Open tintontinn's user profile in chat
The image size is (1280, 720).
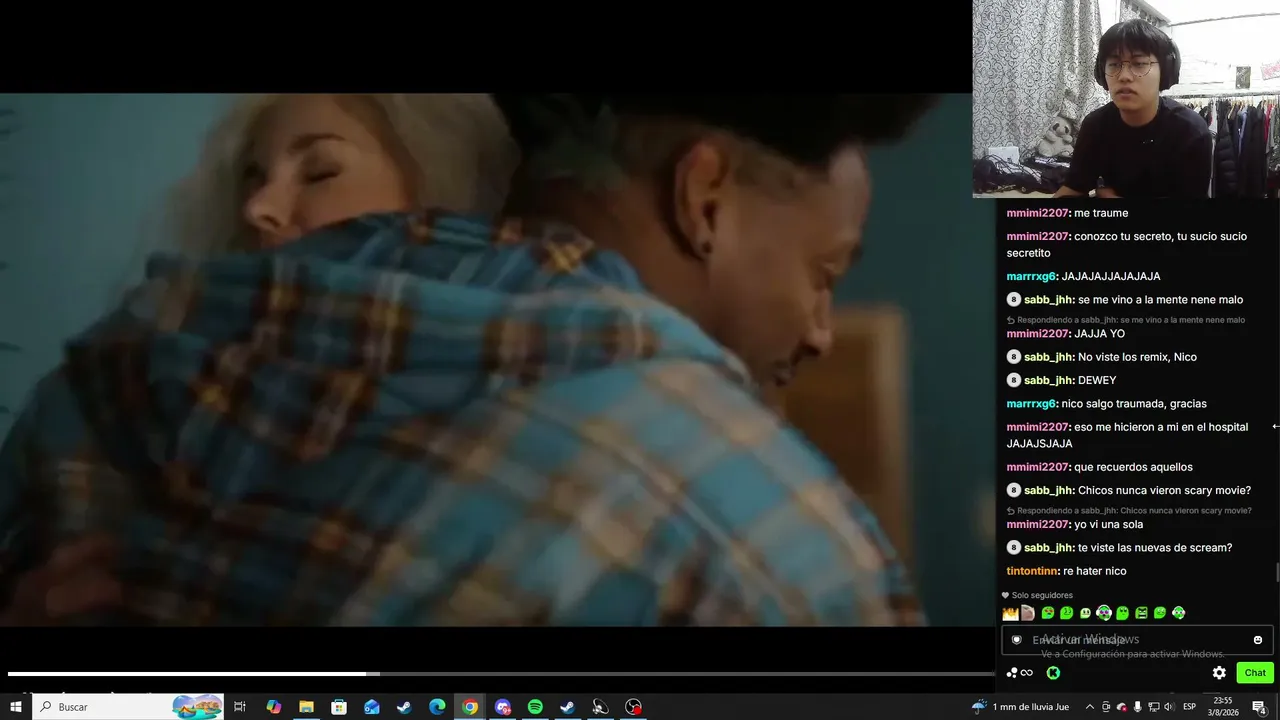(1033, 571)
